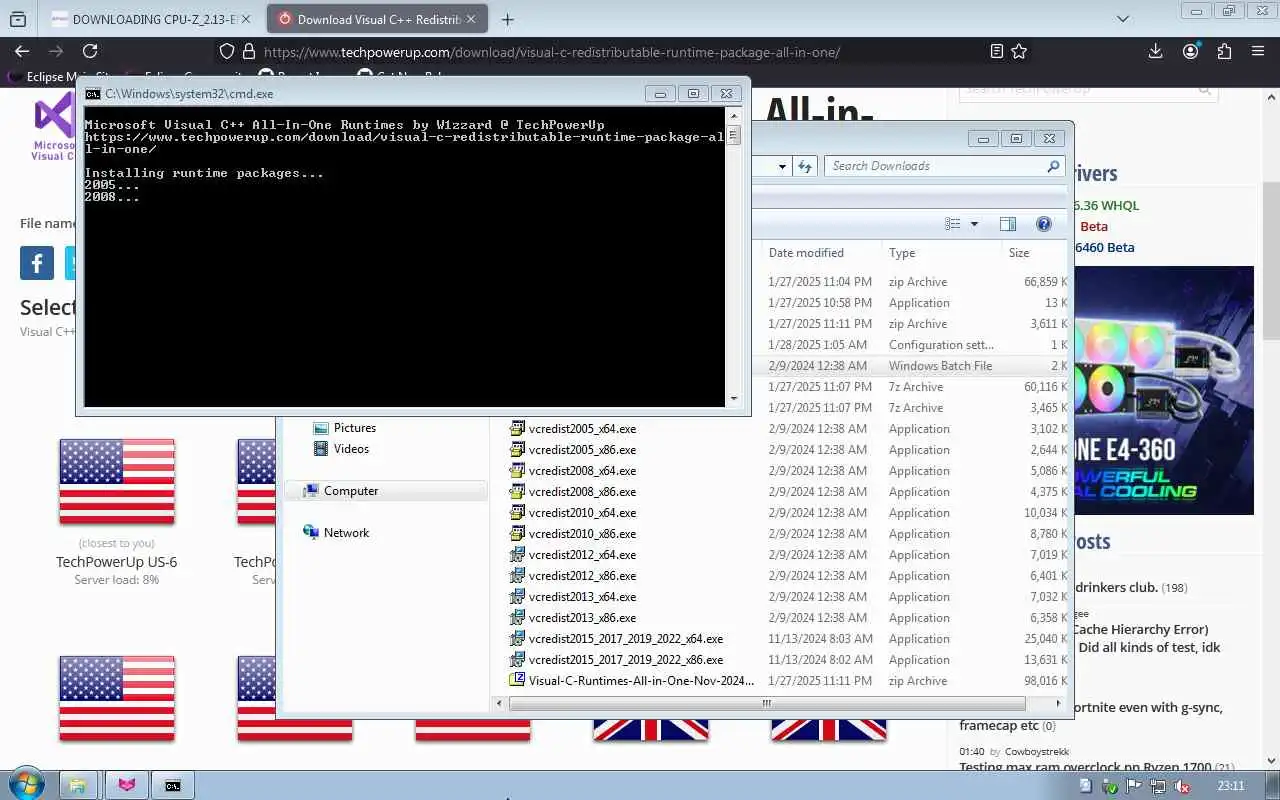Click the Explorer search magnifier icon
Image resolution: width=1280 pixels, height=800 pixels.
1053,166
